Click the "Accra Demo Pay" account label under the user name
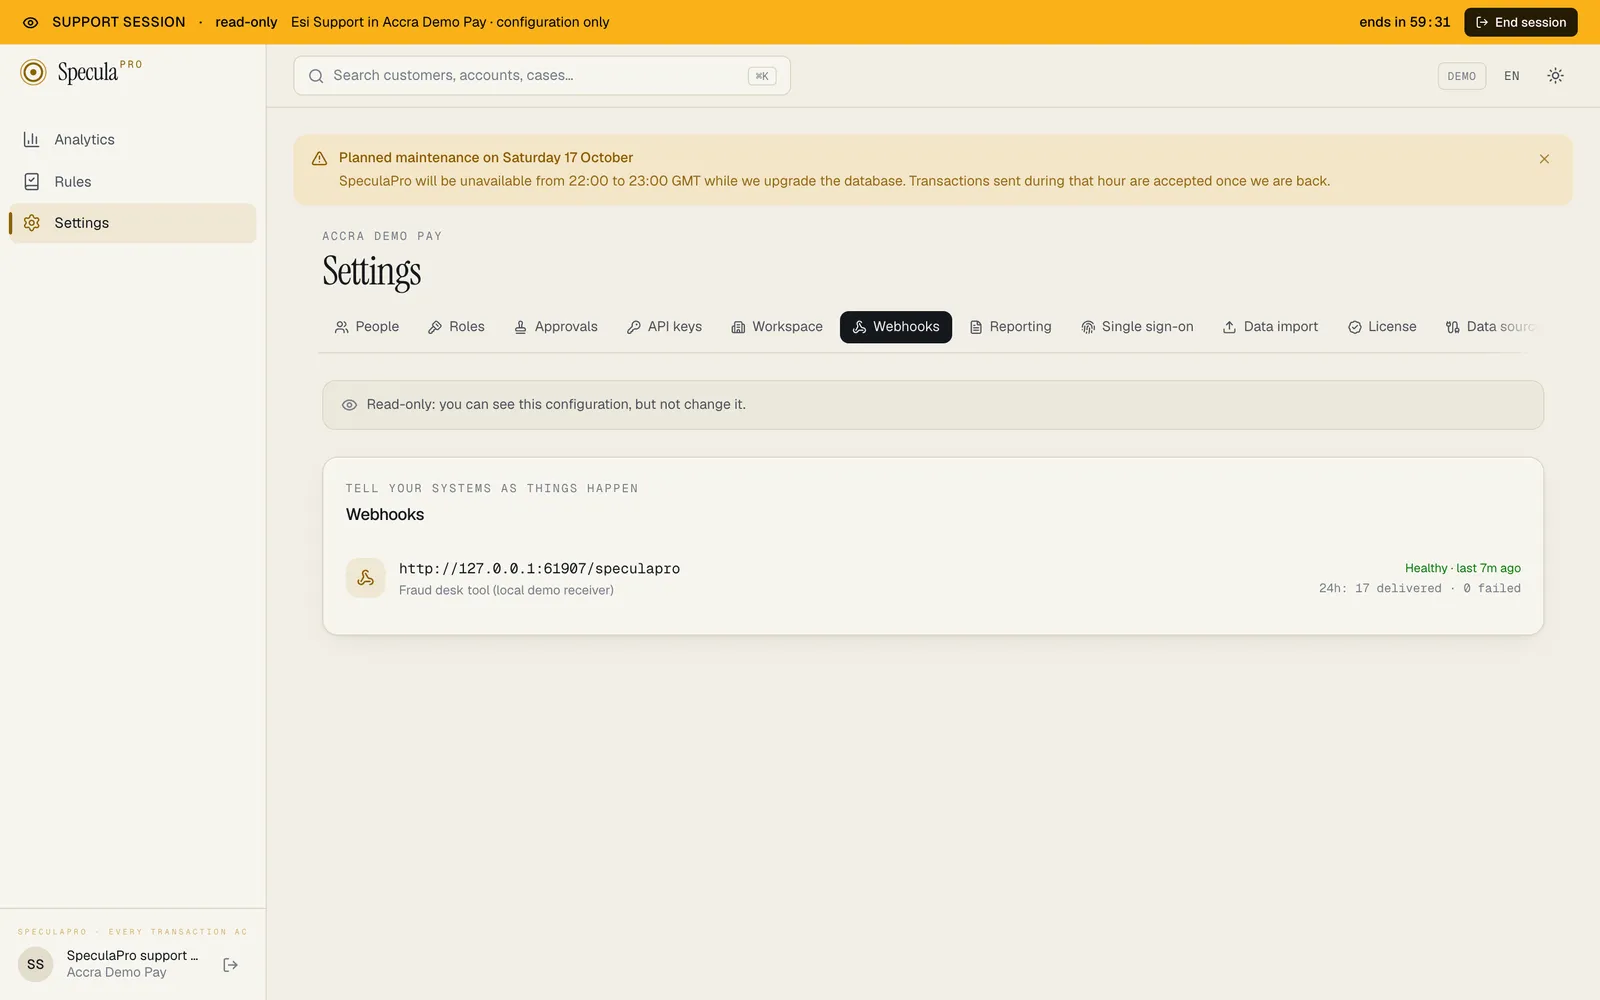Image resolution: width=1600 pixels, height=1000 pixels. point(117,973)
